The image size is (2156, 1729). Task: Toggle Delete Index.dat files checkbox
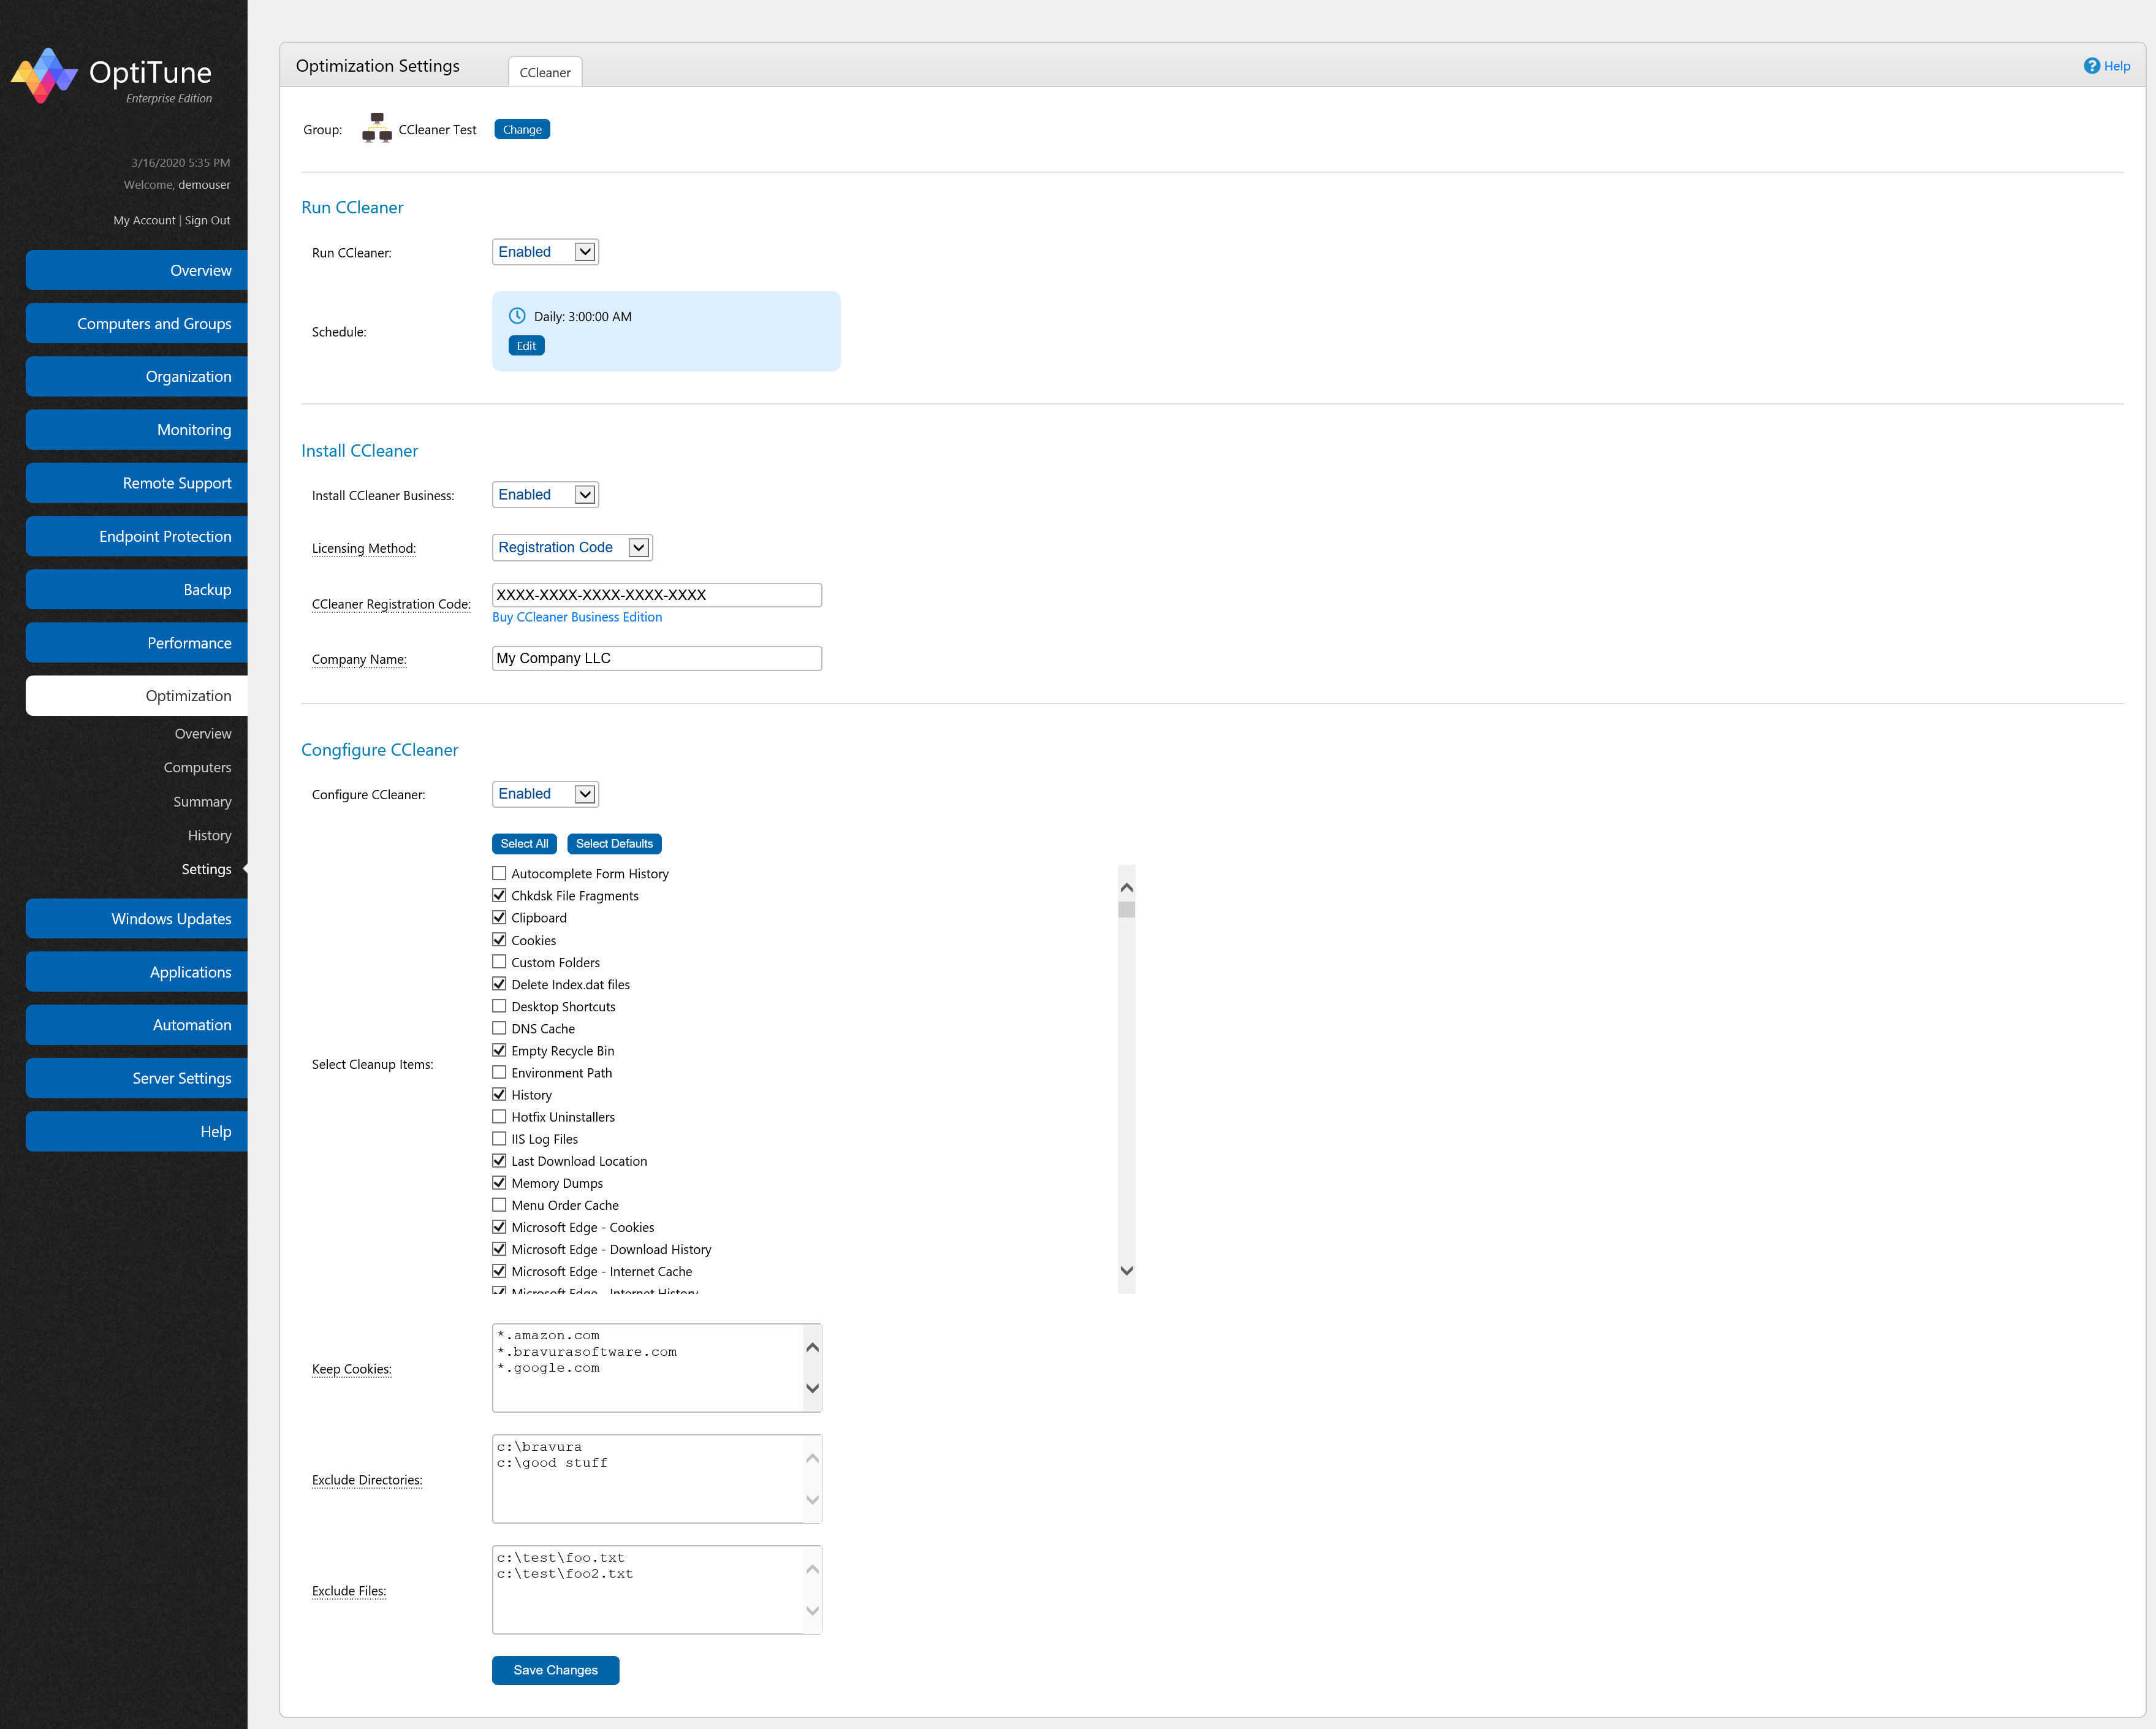click(x=499, y=984)
